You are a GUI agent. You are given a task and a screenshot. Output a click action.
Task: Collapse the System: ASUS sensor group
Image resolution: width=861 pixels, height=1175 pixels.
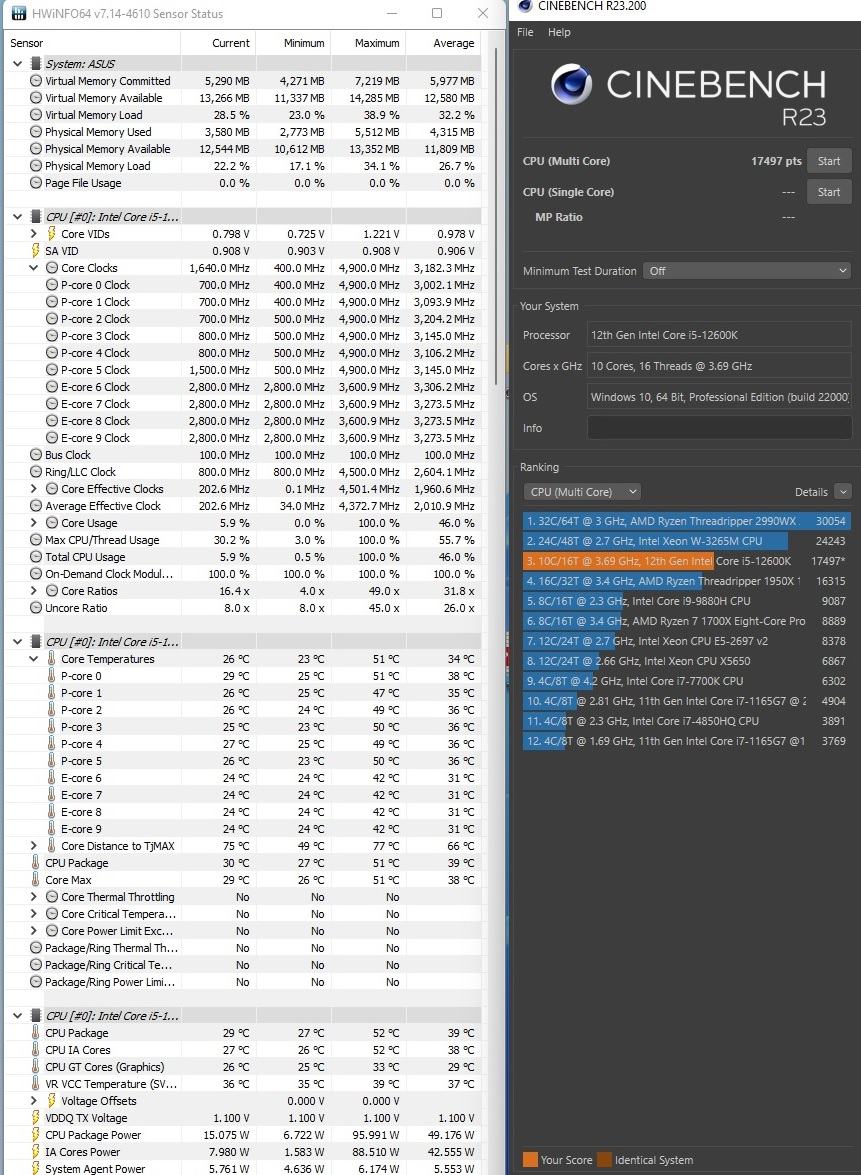(17, 64)
